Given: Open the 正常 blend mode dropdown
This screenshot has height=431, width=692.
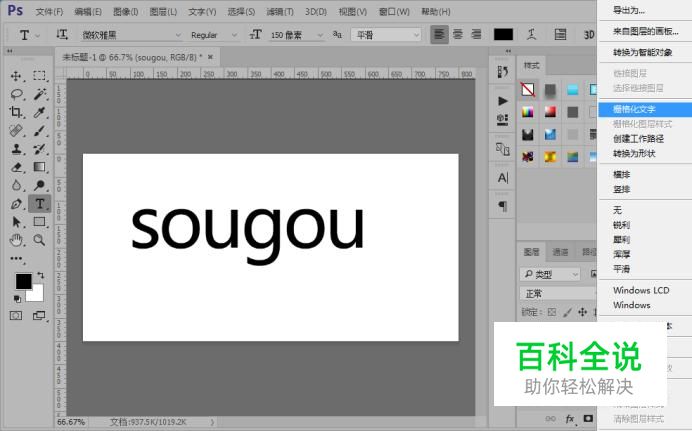Looking at the screenshot, I should 558,293.
